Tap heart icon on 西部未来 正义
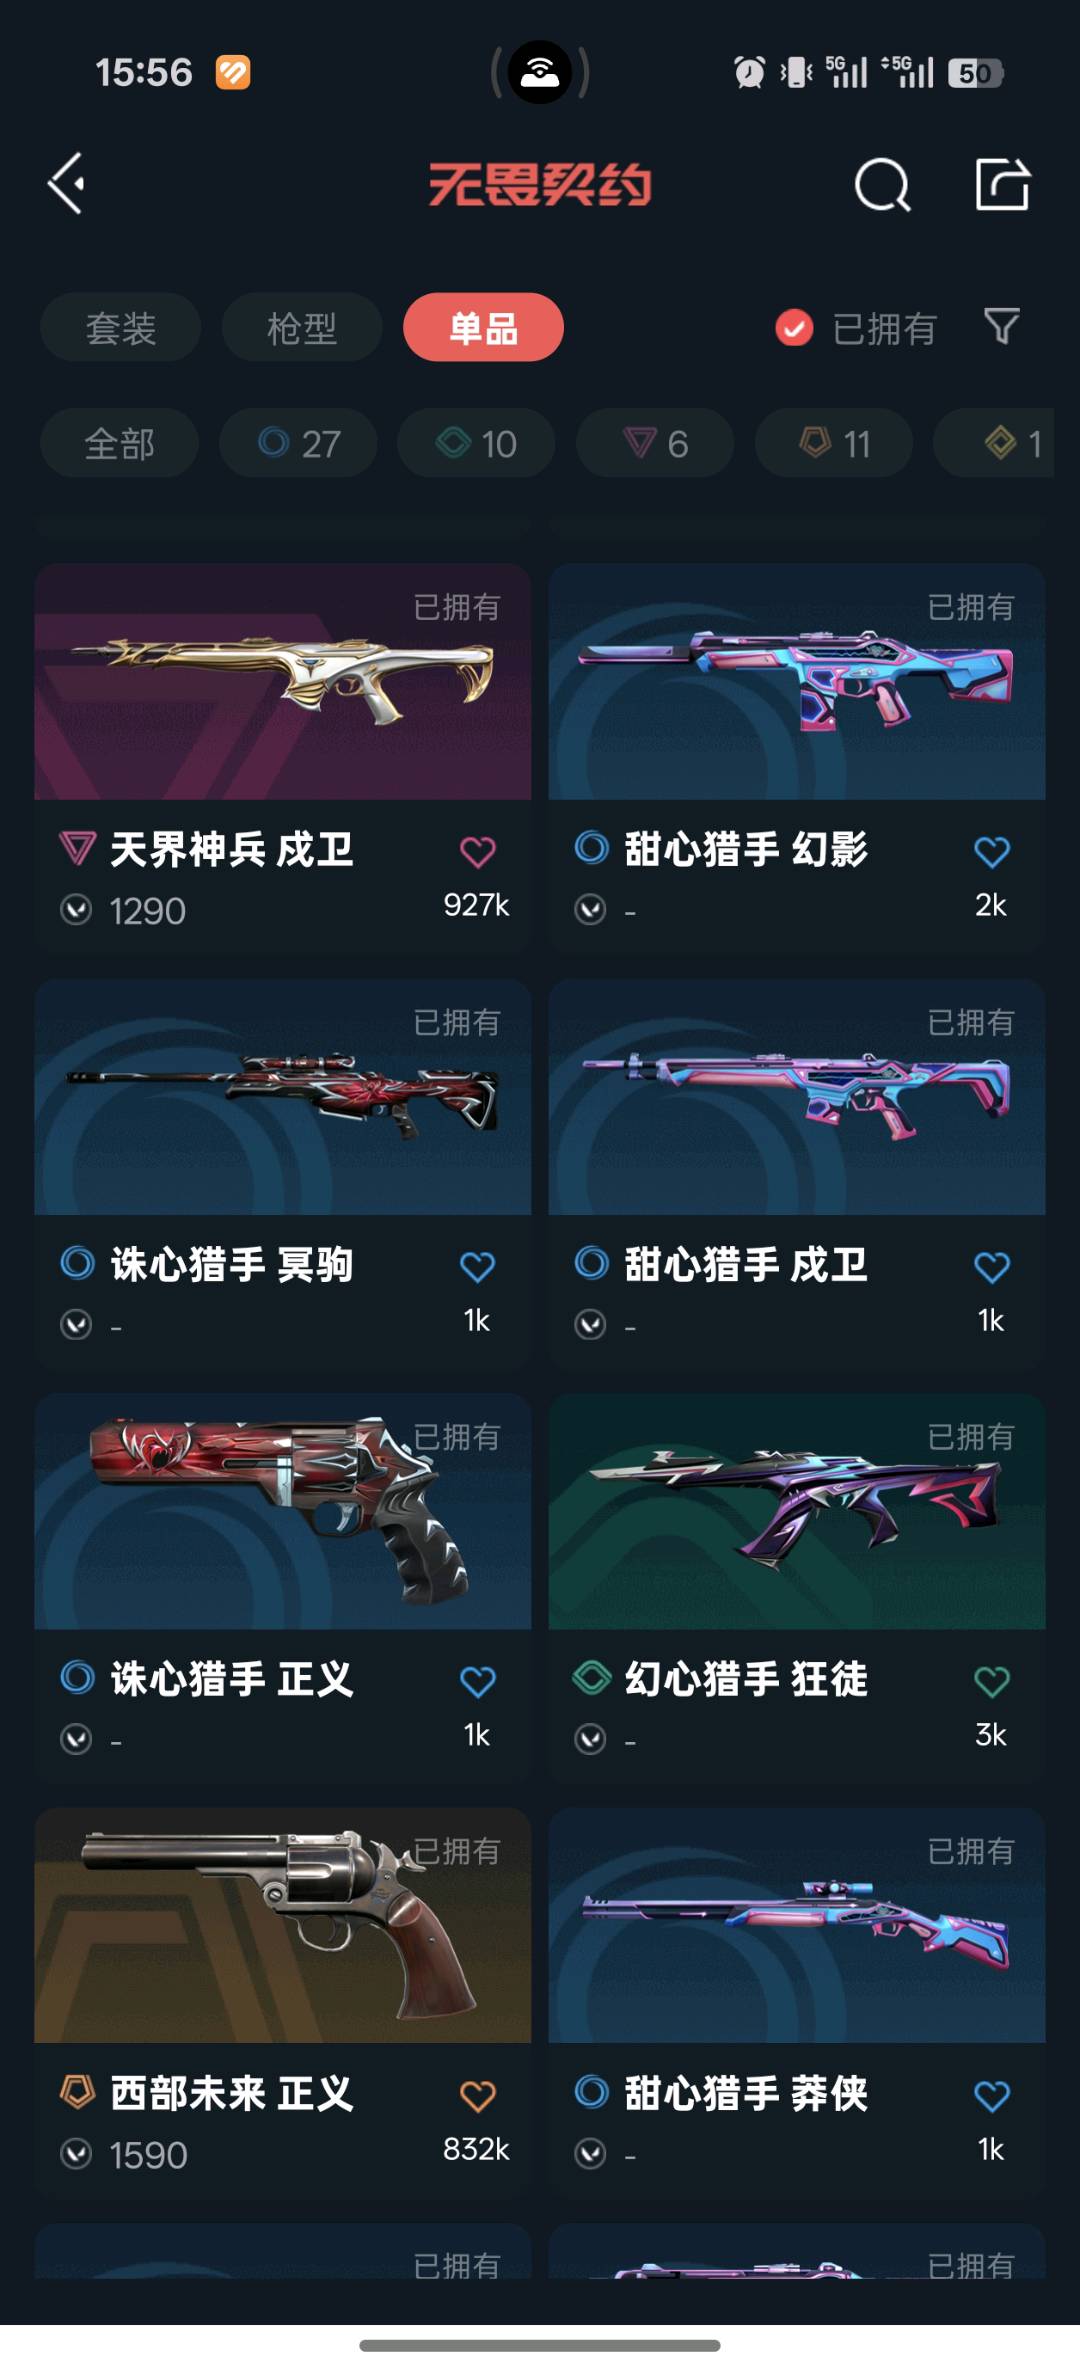The height and width of the screenshot is (2373, 1080). click(x=477, y=2096)
